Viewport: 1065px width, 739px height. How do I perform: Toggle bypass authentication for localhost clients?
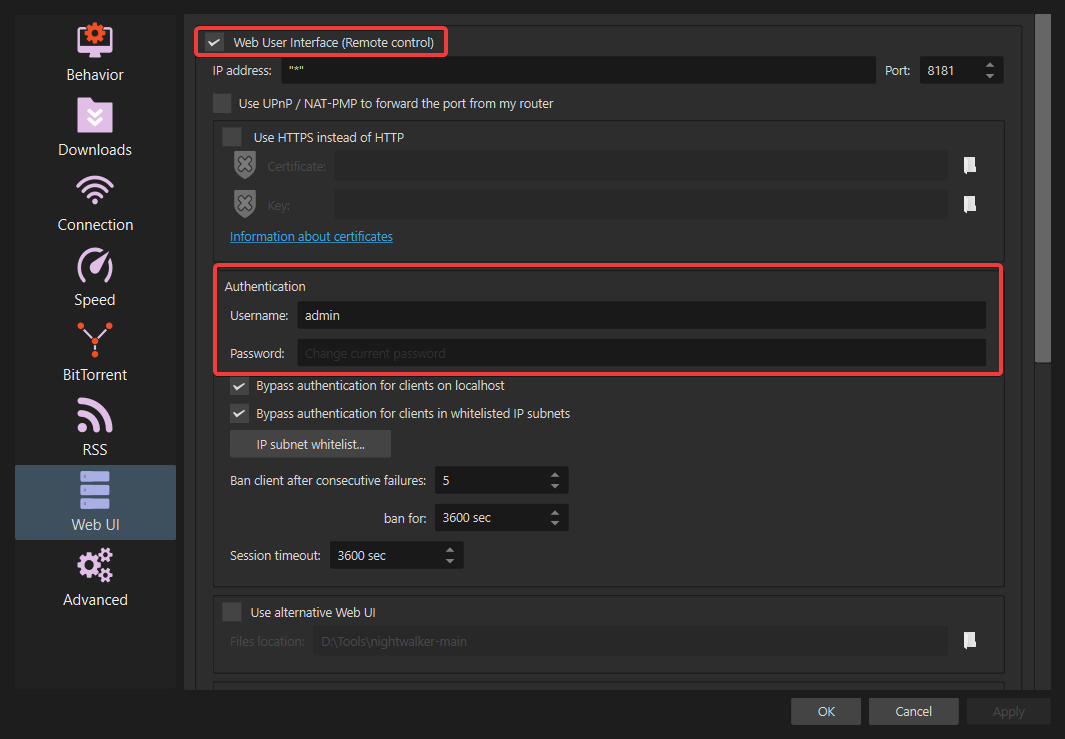tap(239, 386)
